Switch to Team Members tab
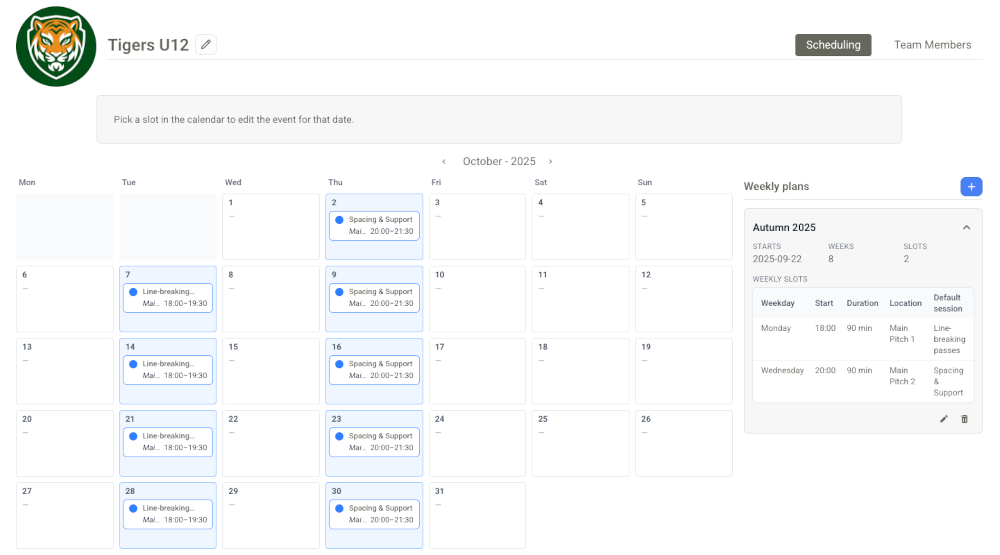Screen dimensions: 1000x555 coord(932,45)
